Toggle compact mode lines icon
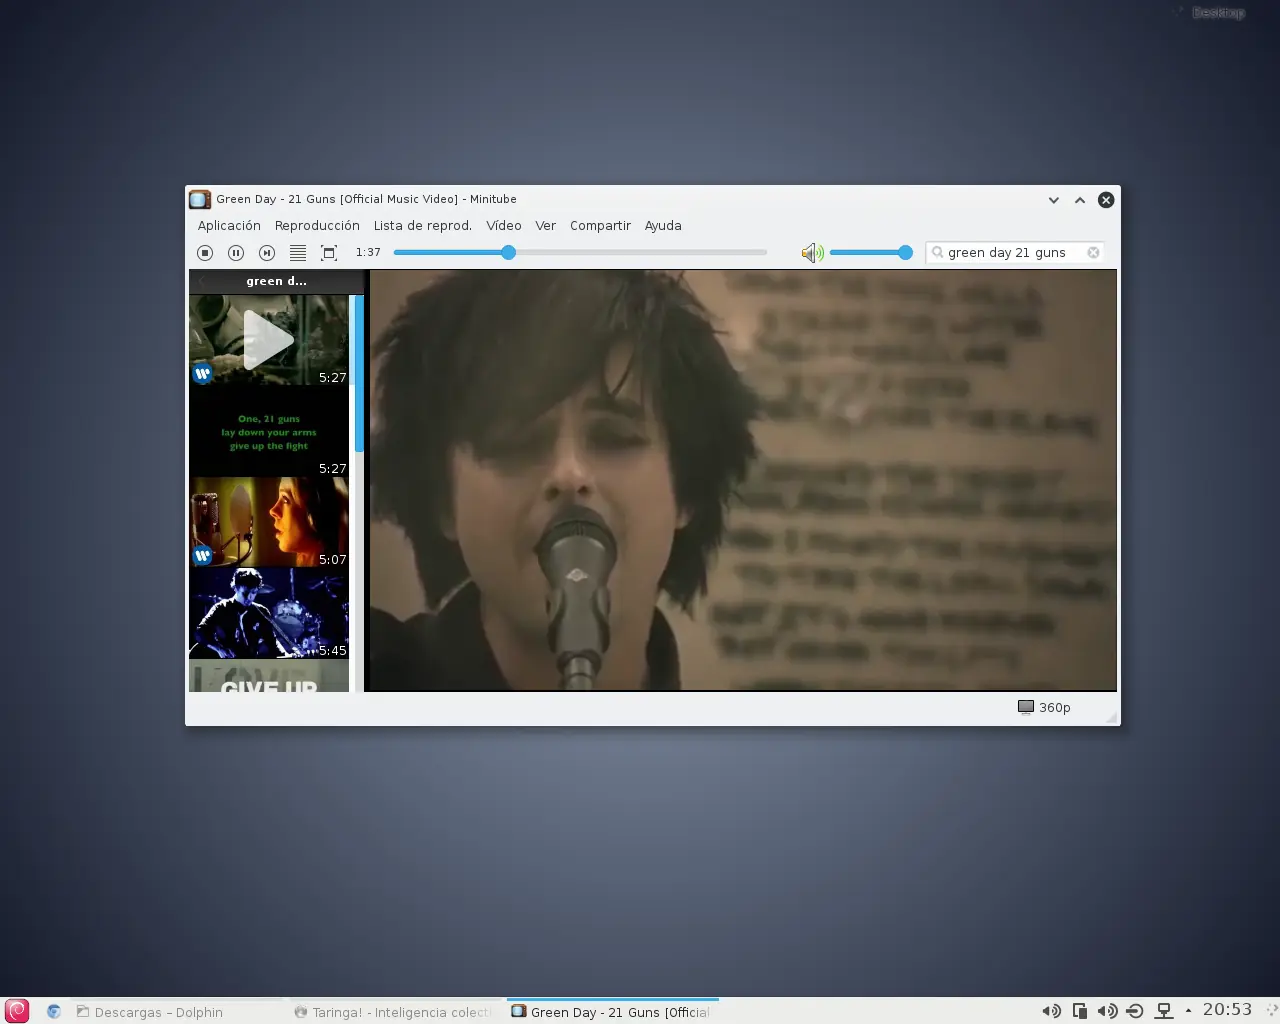Screen dimensions: 1280x1024 pyautogui.click(x=298, y=253)
